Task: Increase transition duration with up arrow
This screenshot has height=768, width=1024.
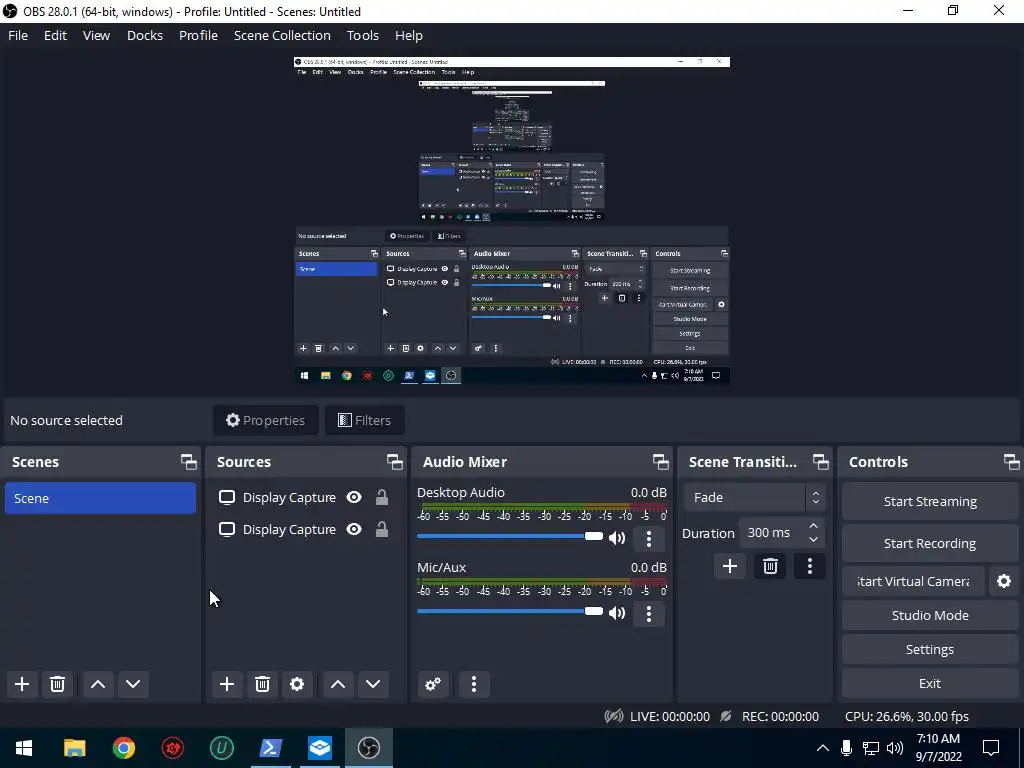Action: (x=813, y=526)
